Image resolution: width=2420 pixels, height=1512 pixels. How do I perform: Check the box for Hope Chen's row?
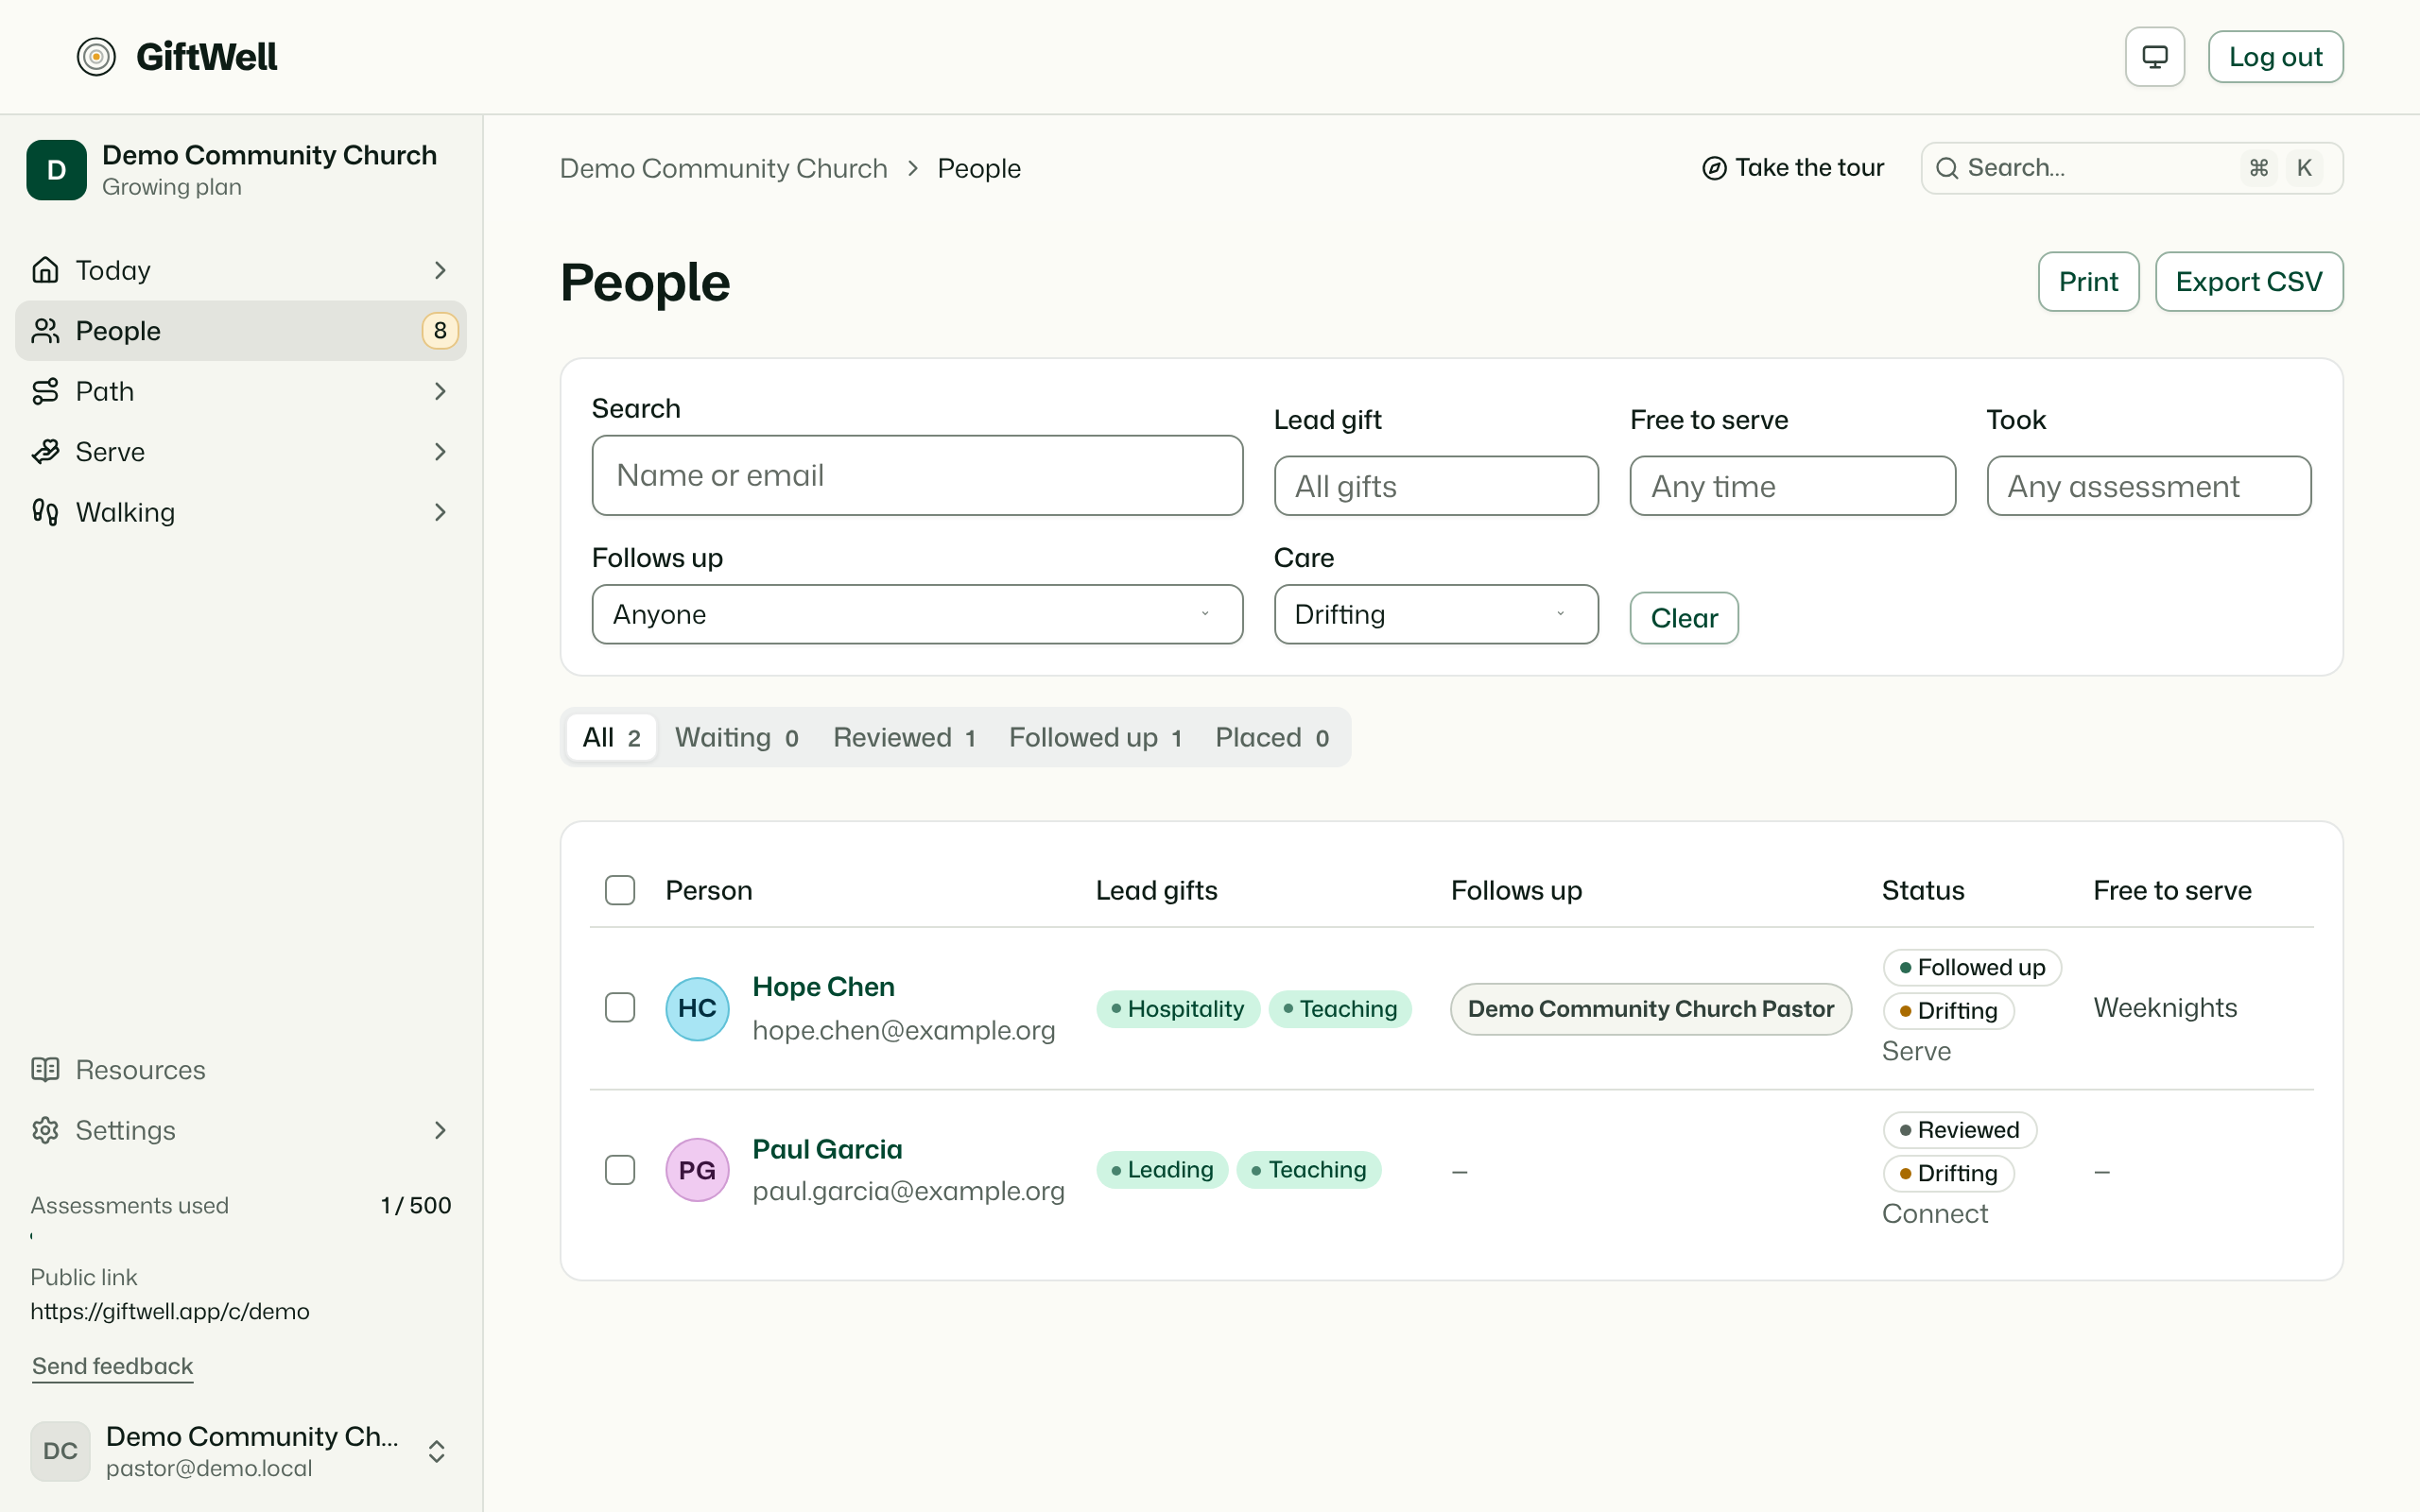click(620, 1008)
